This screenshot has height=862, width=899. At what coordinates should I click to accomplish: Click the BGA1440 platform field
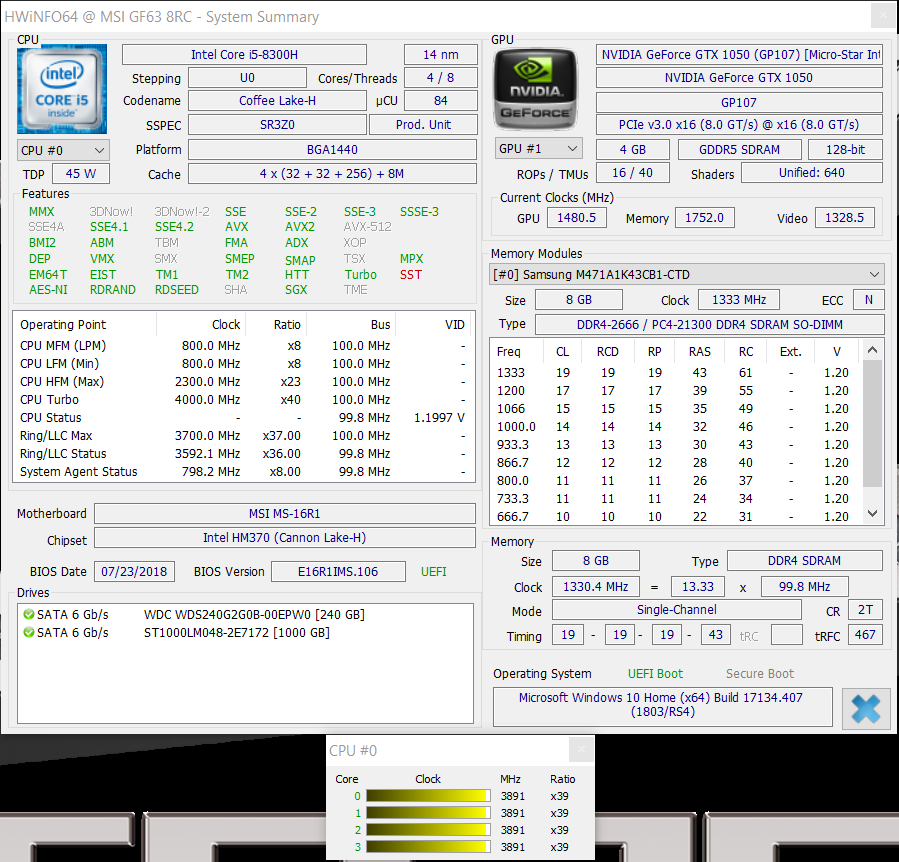click(x=333, y=150)
